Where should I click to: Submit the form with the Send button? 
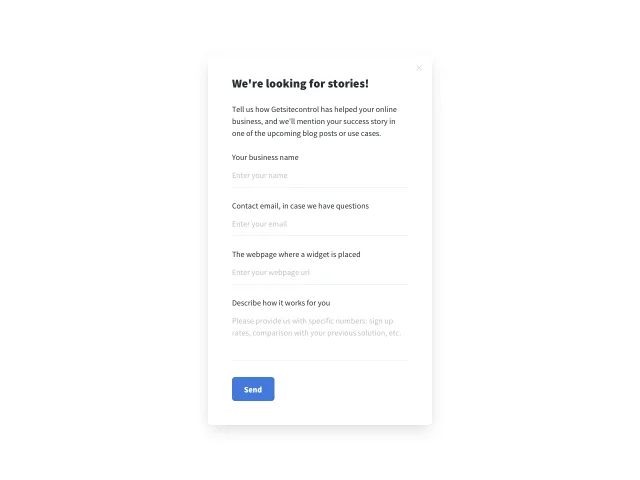(x=253, y=389)
